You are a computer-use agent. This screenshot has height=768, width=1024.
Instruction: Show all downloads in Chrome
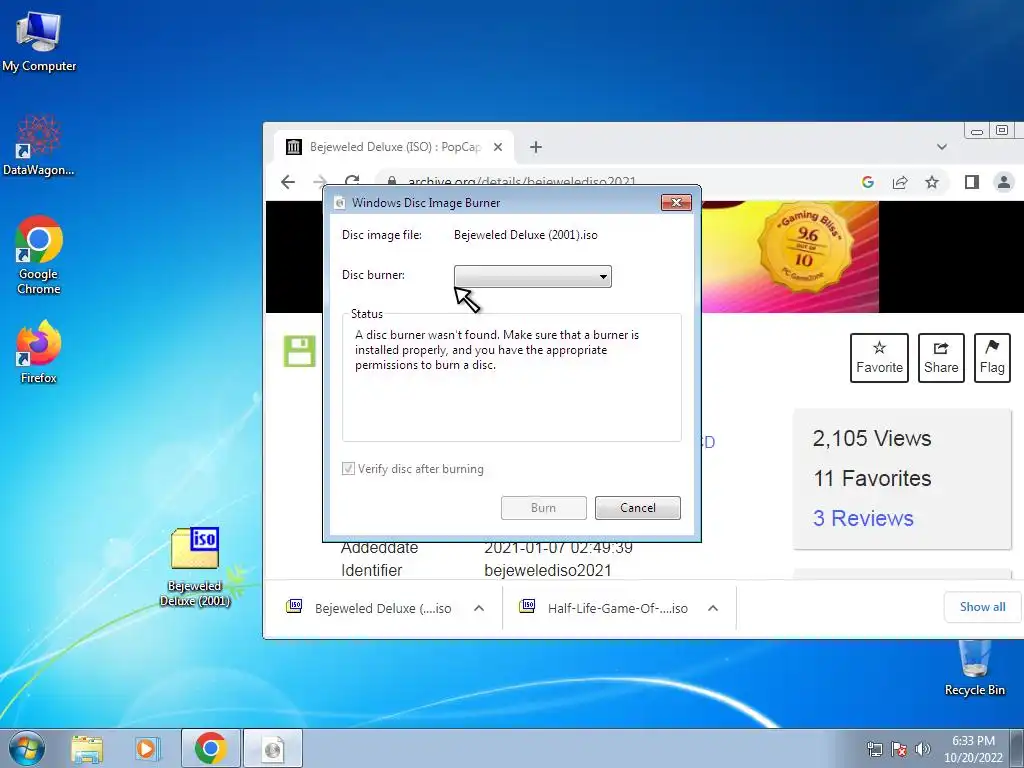click(982, 607)
